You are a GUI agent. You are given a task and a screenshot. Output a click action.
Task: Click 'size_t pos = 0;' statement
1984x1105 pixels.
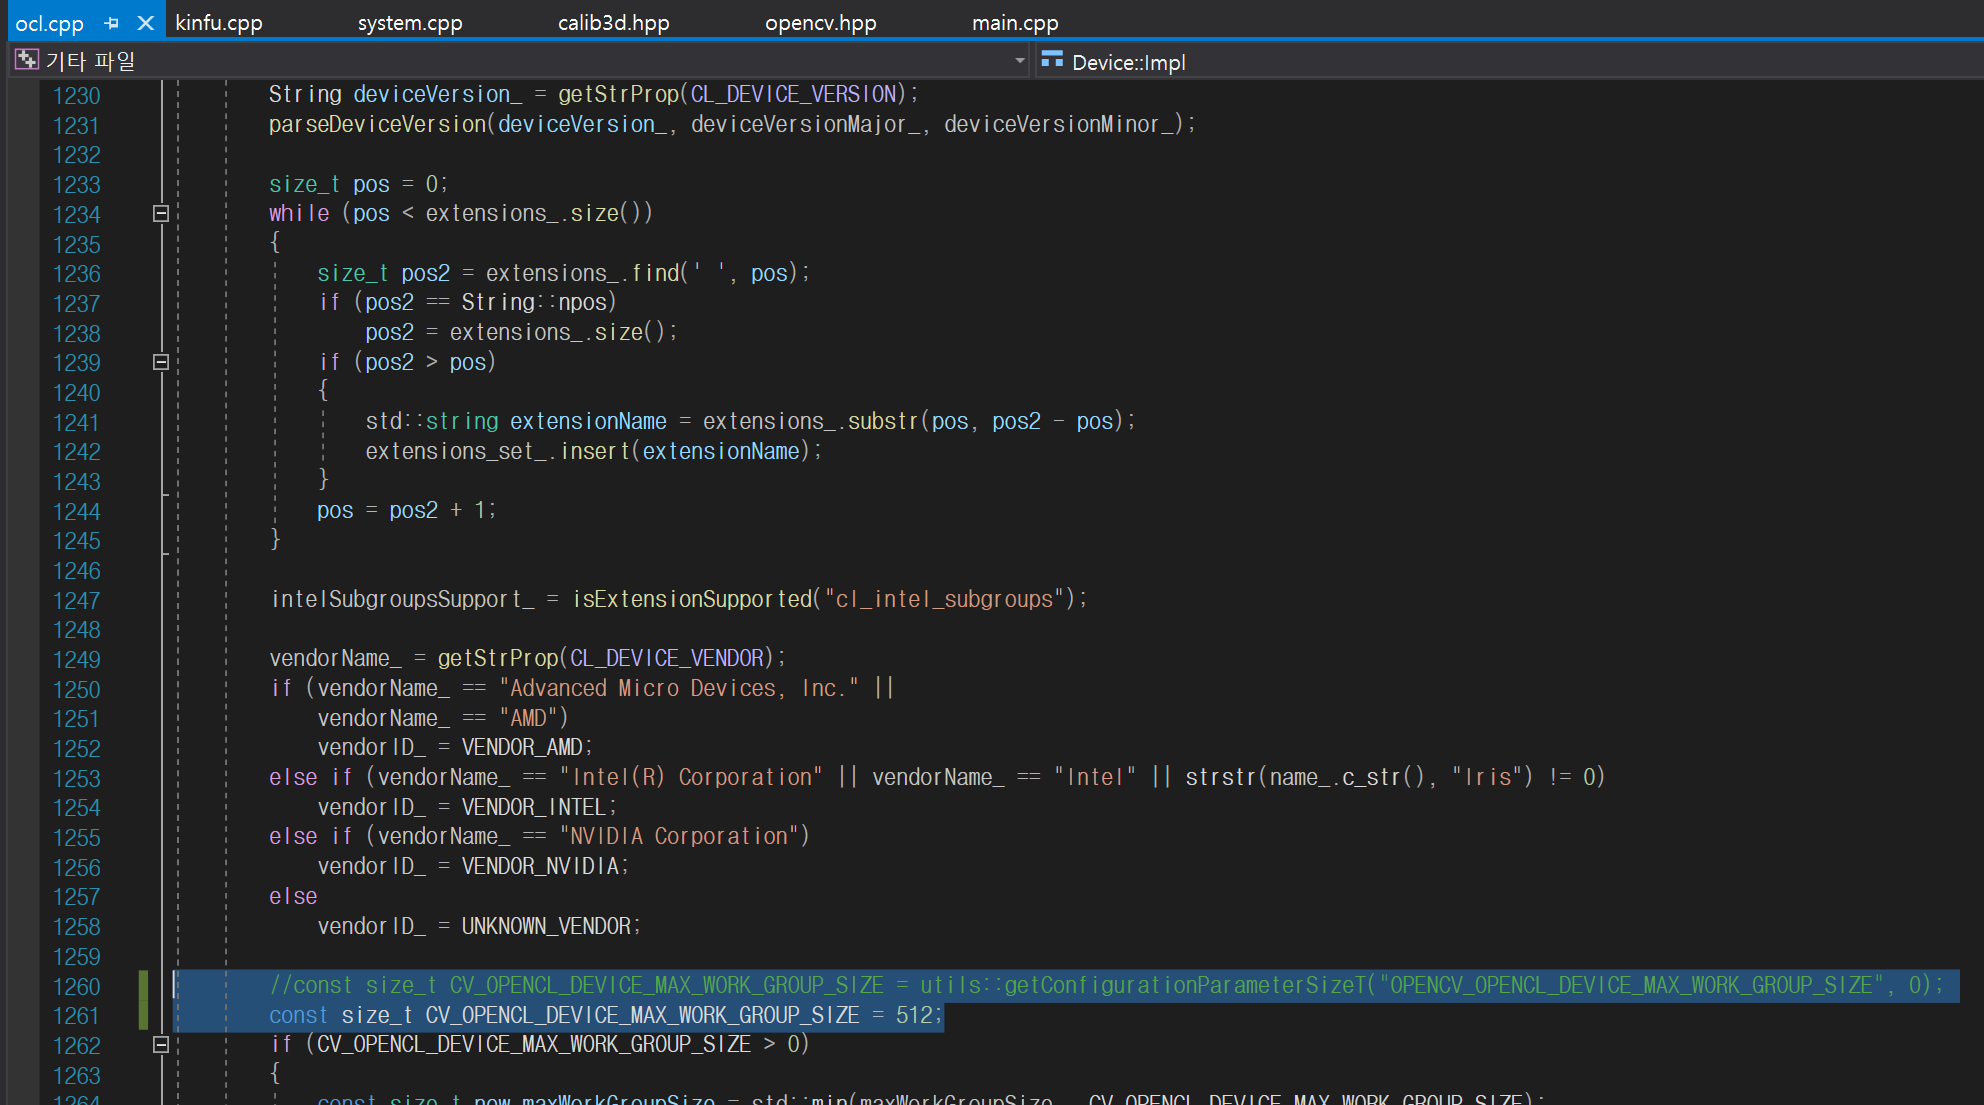pyautogui.click(x=358, y=184)
